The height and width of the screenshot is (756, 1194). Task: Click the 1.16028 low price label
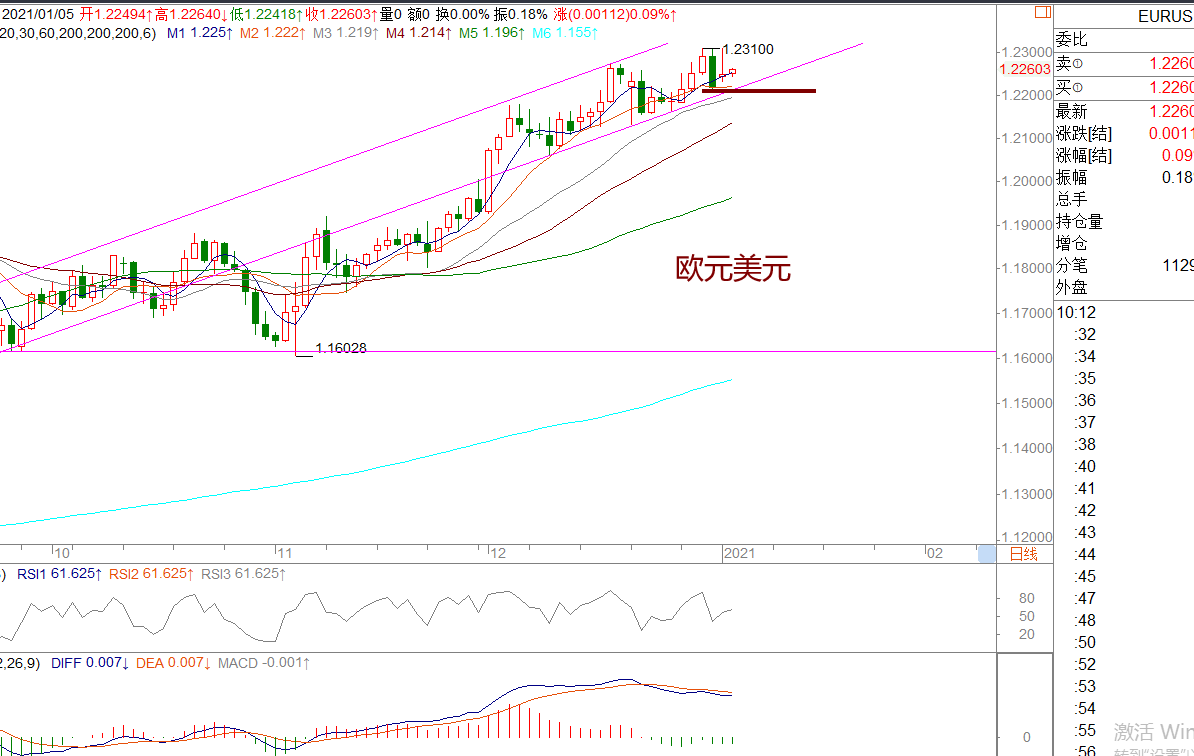click(340, 348)
